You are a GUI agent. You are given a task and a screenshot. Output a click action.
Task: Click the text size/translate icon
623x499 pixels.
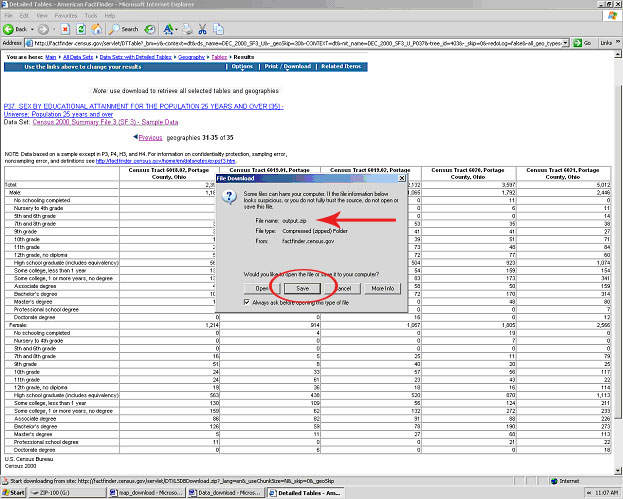(x=168, y=29)
